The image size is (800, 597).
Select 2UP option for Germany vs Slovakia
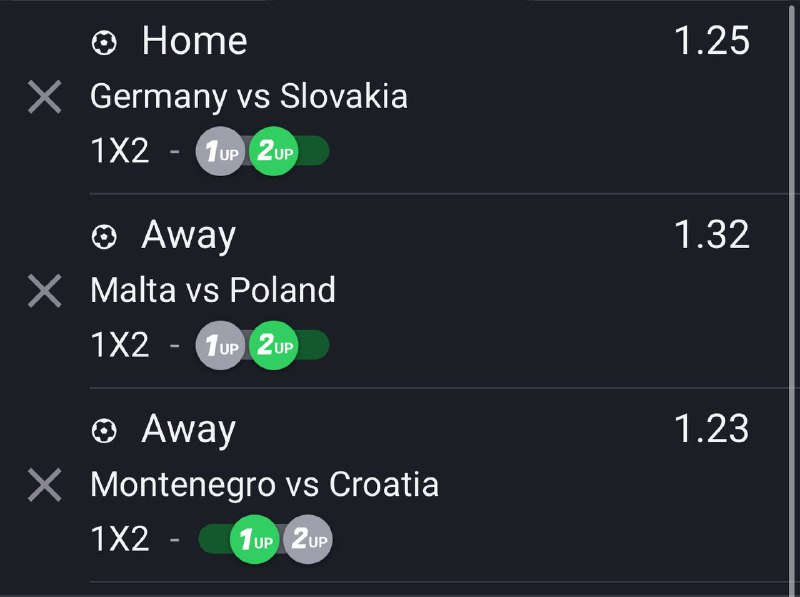(273, 152)
